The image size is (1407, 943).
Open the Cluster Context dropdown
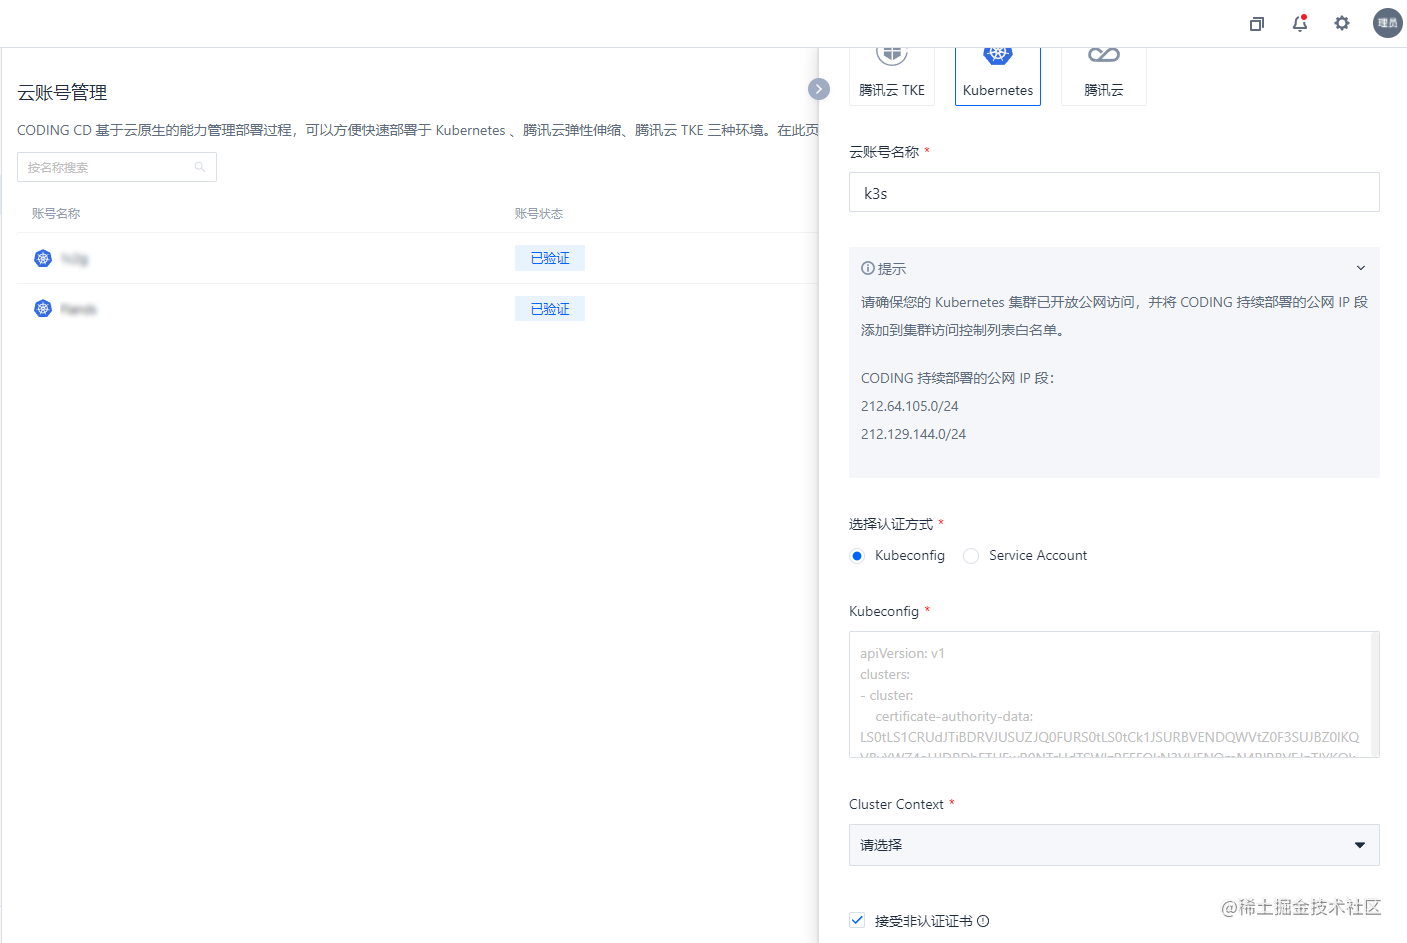[1114, 845]
